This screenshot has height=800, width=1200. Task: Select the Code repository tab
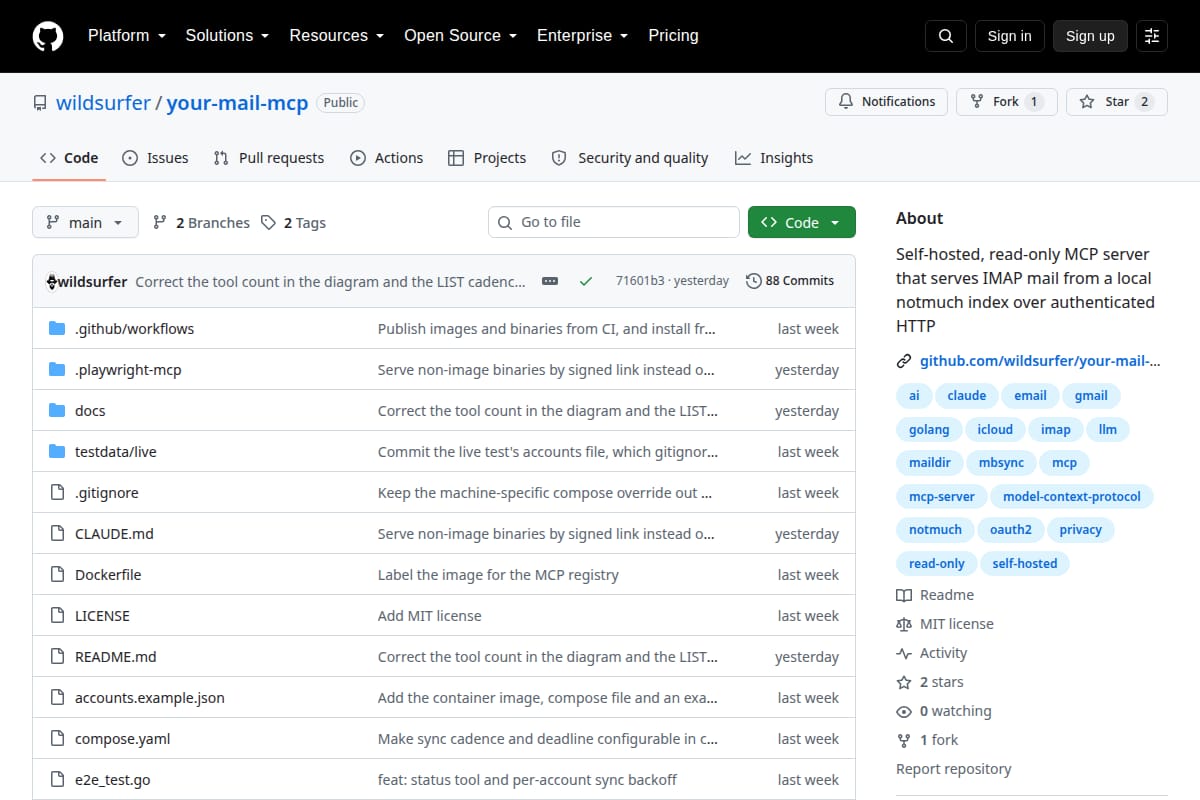point(69,158)
